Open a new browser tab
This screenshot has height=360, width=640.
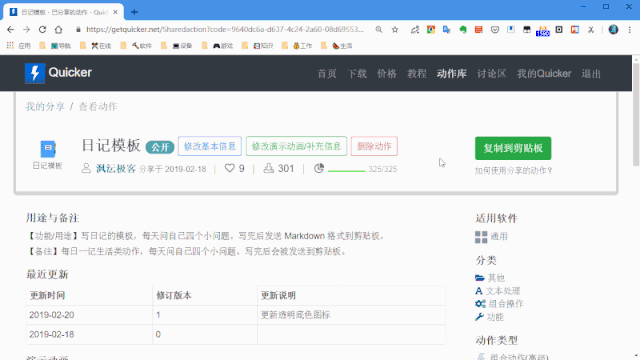[134, 12]
